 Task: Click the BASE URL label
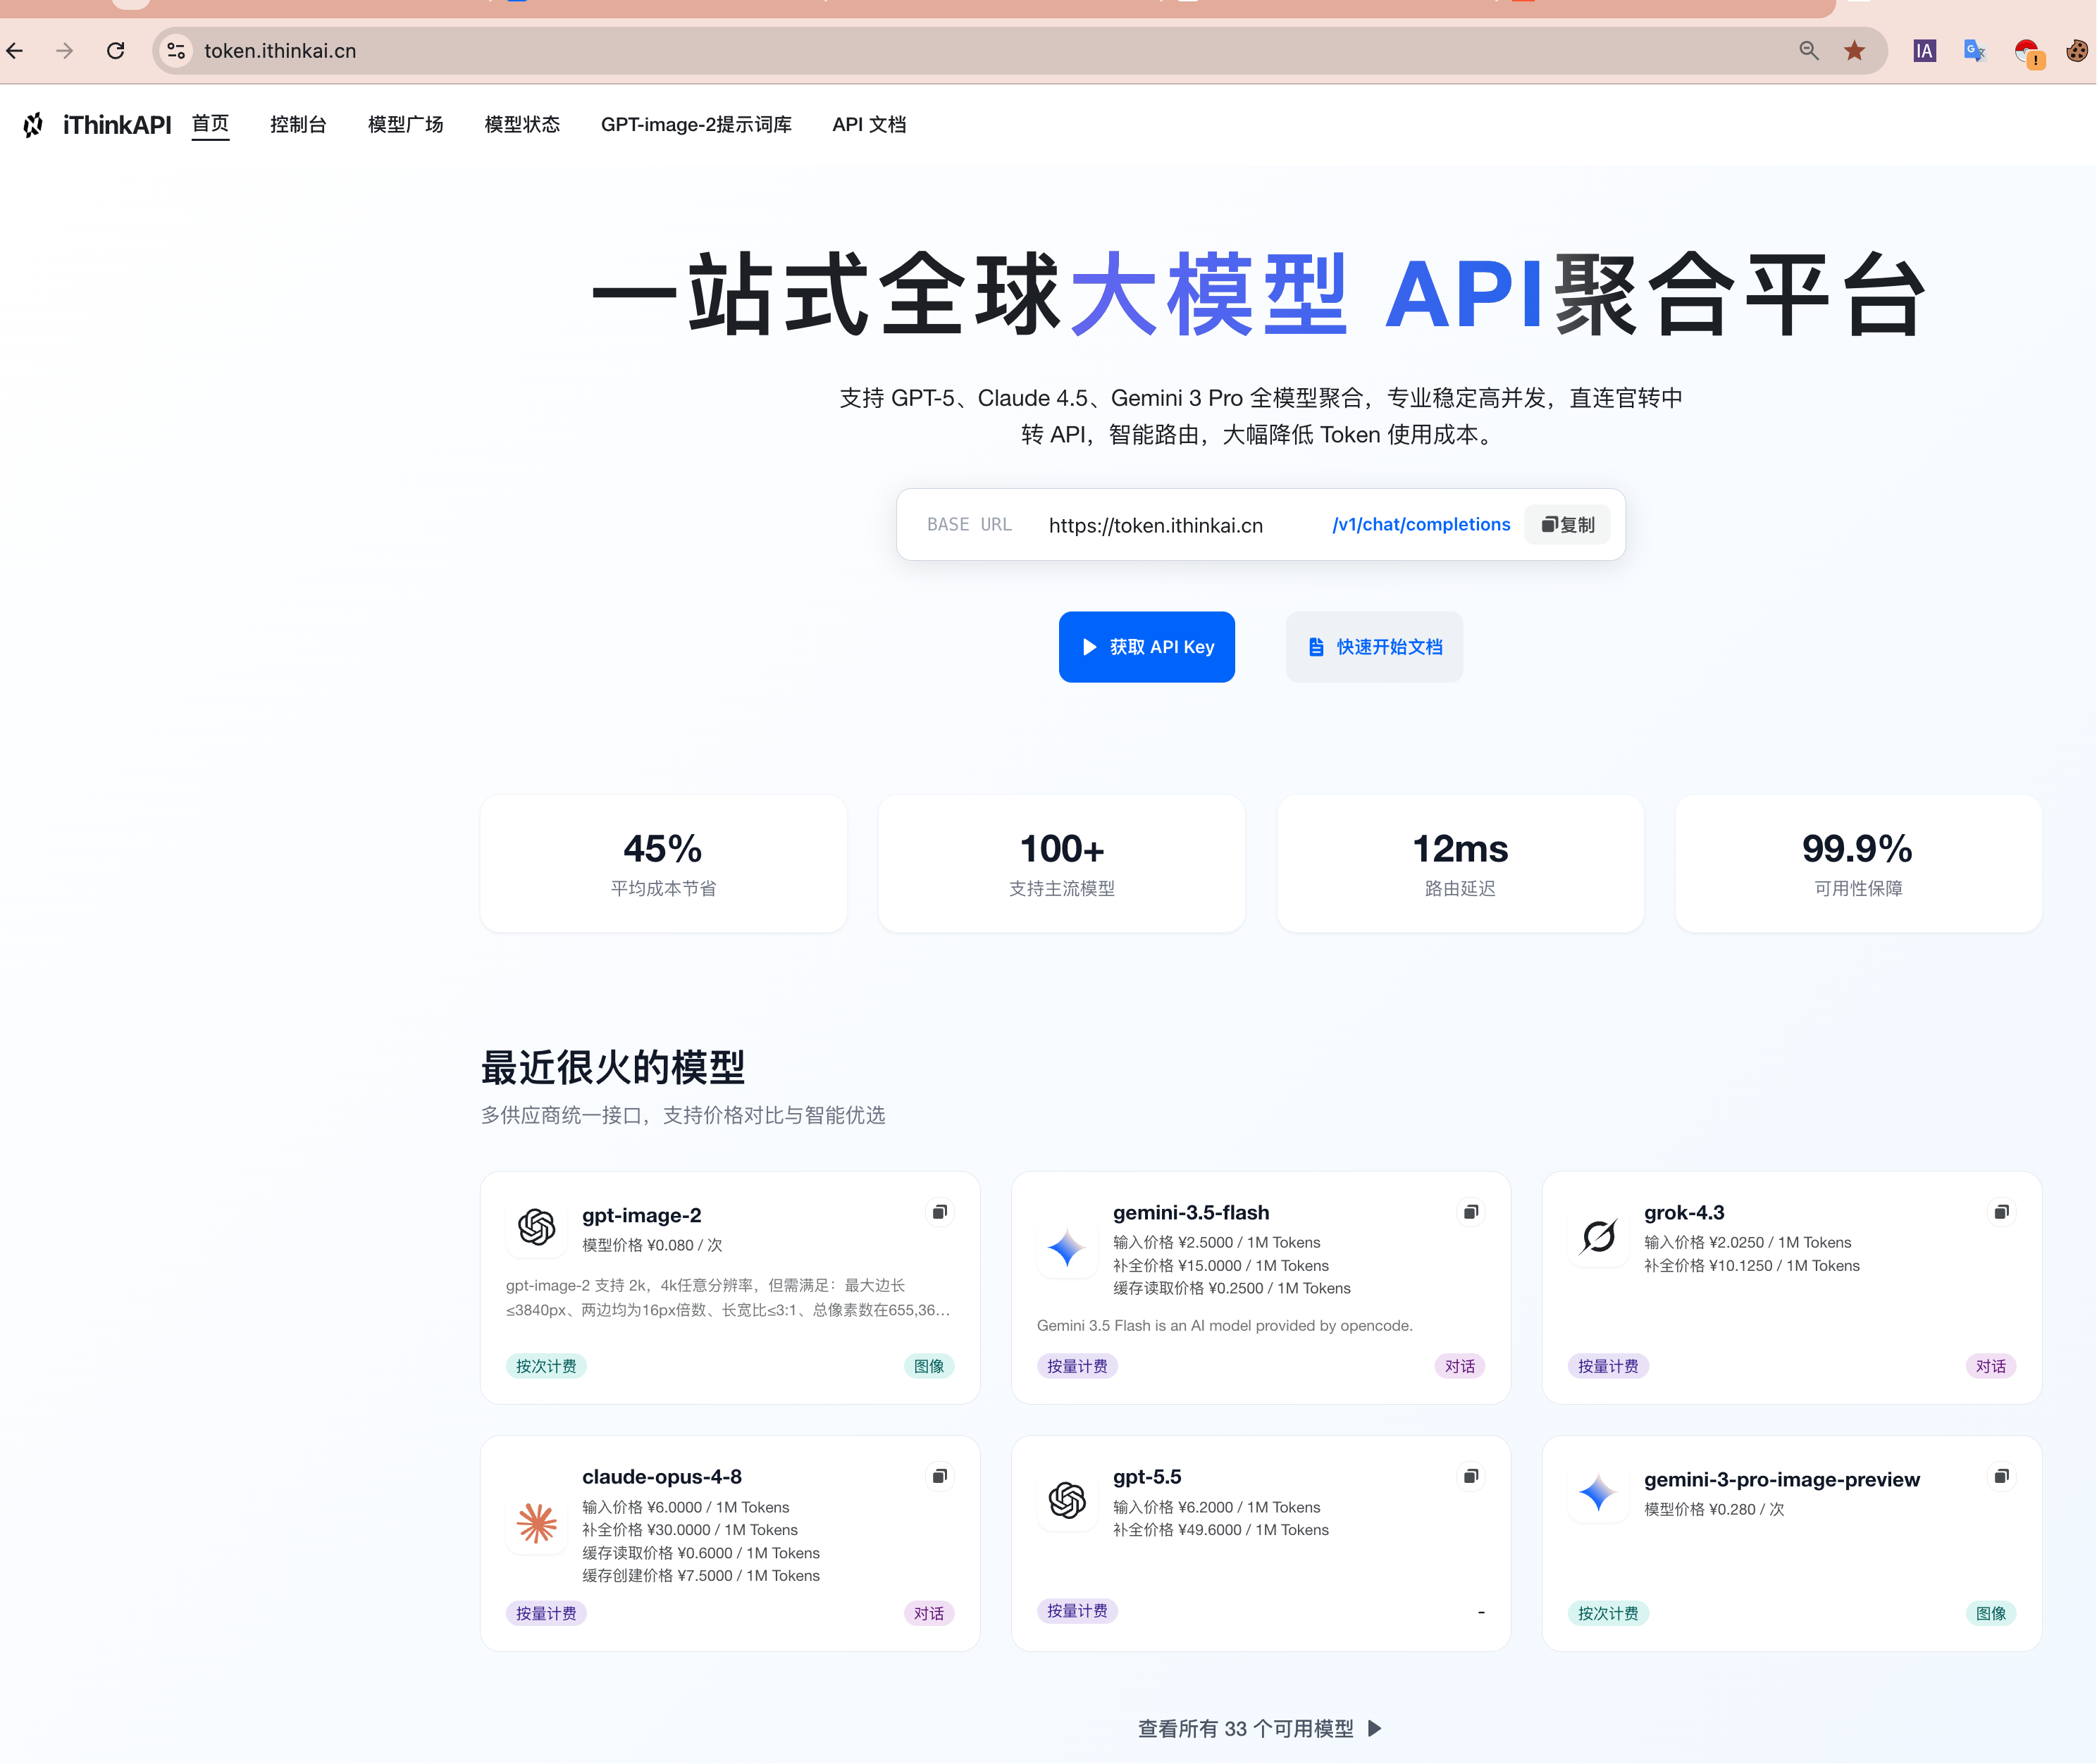(969, 525)
